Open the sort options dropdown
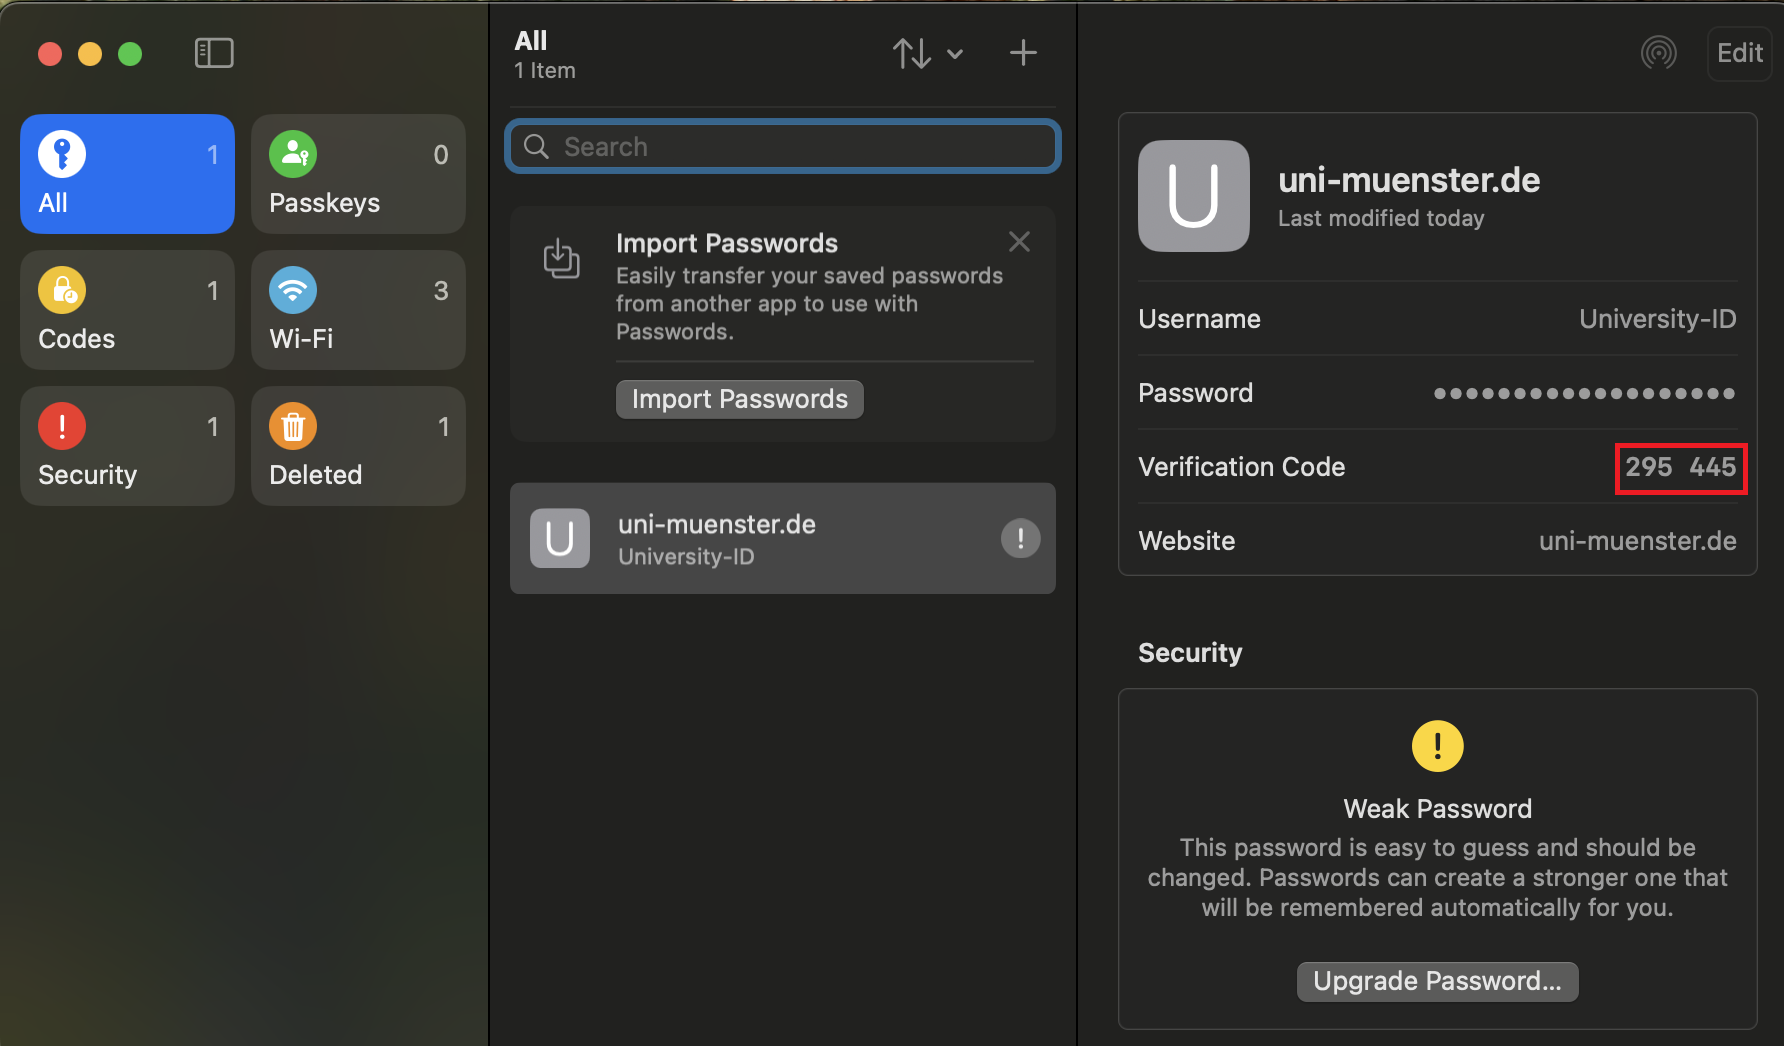 927,53
